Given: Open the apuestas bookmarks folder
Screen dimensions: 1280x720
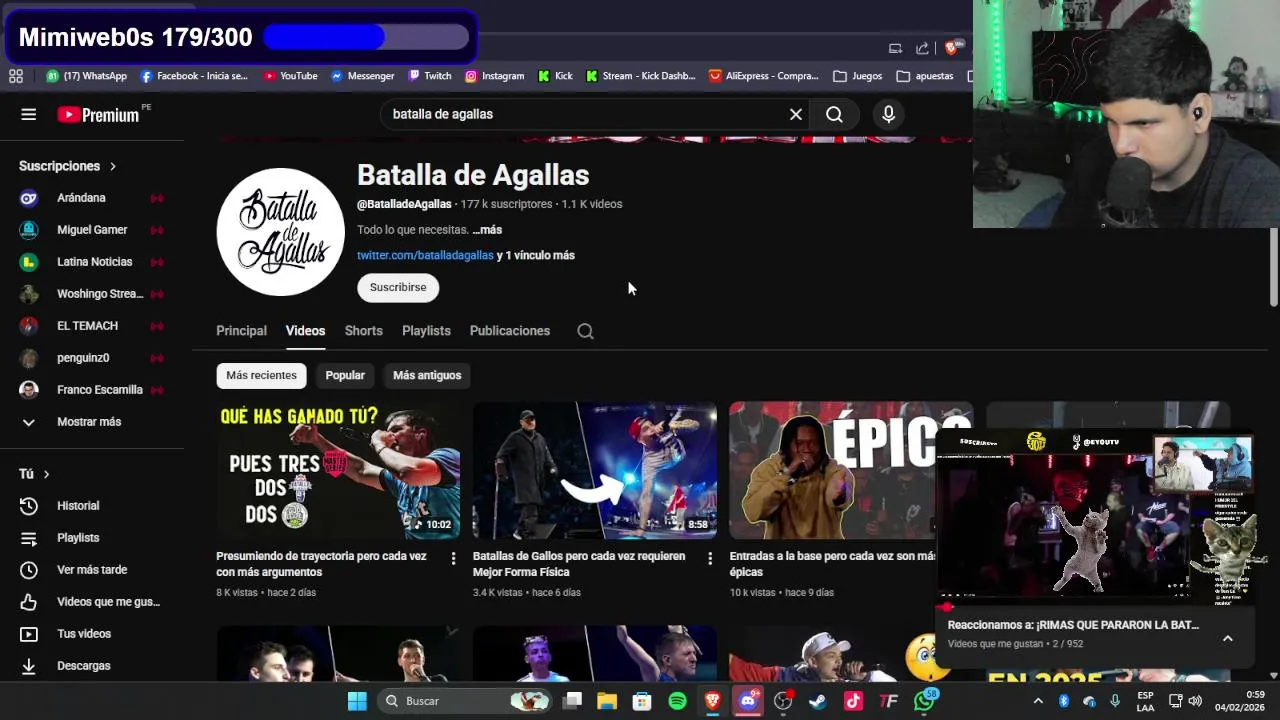Looking at the screenshot, I should 925,76.
